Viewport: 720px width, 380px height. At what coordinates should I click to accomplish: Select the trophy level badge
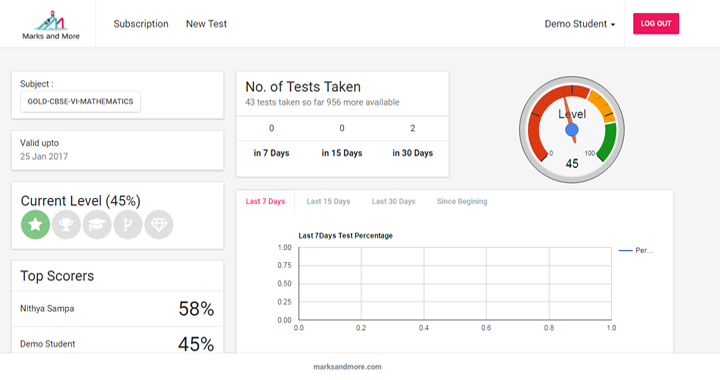(66, 224)
